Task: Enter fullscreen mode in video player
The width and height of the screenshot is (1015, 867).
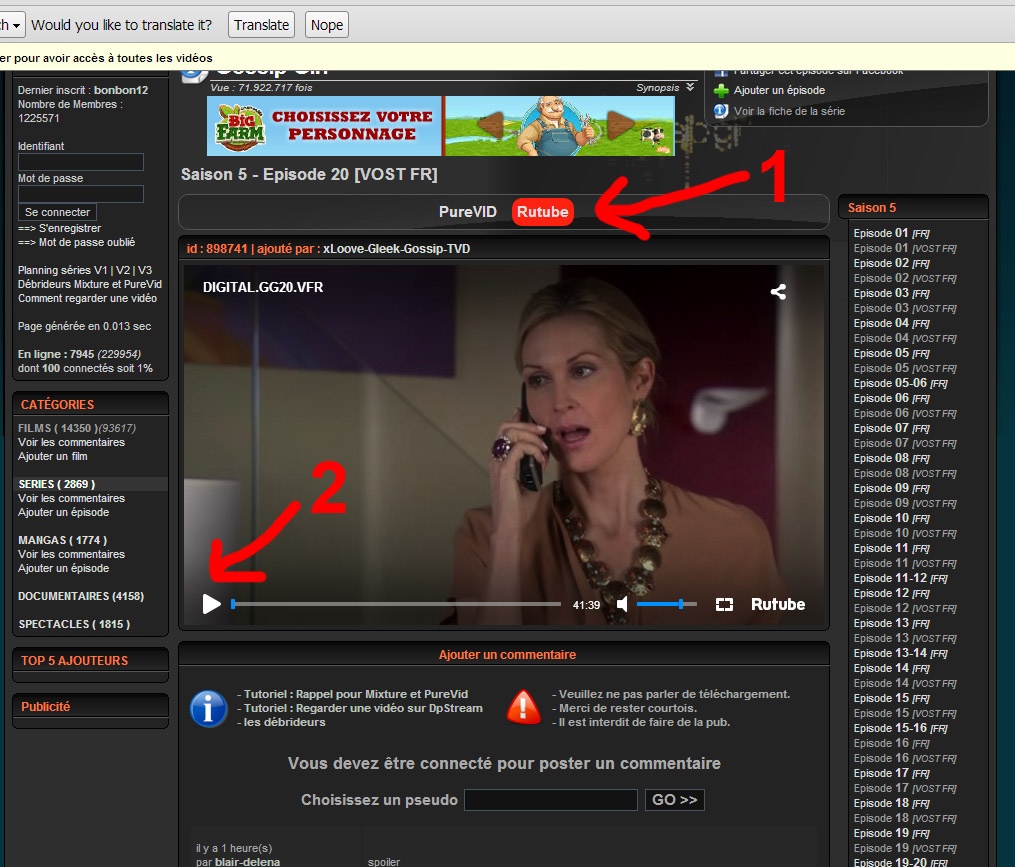Action: pyautogui.click(x=725, y=605)
